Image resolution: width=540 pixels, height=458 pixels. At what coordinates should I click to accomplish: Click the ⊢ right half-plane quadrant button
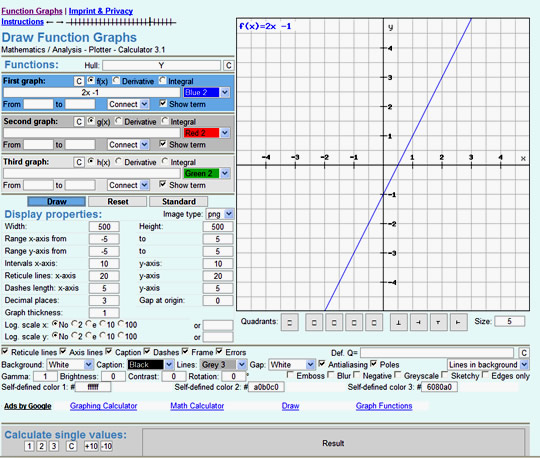pyautogui.click(x=458, y=323)
